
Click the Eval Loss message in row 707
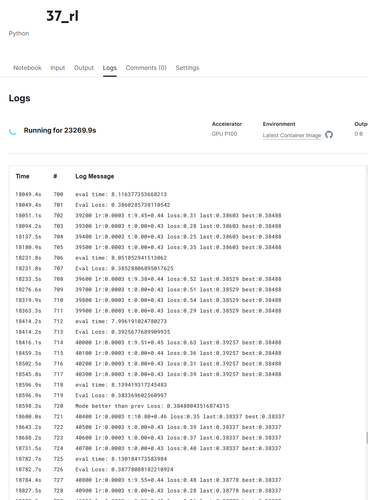124,268
